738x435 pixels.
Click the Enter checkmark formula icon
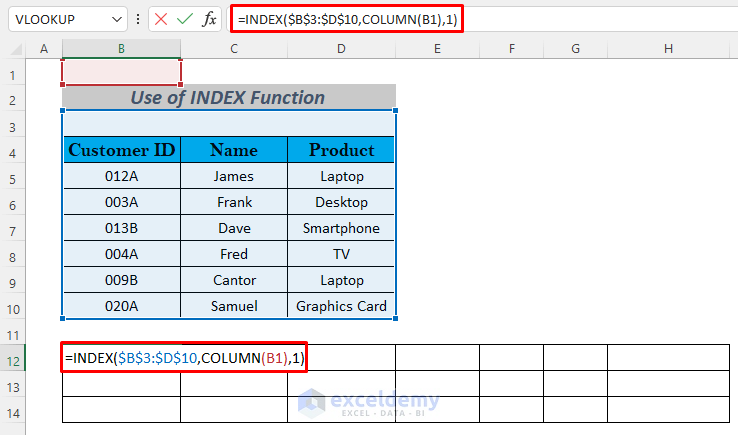coord(184,19)
